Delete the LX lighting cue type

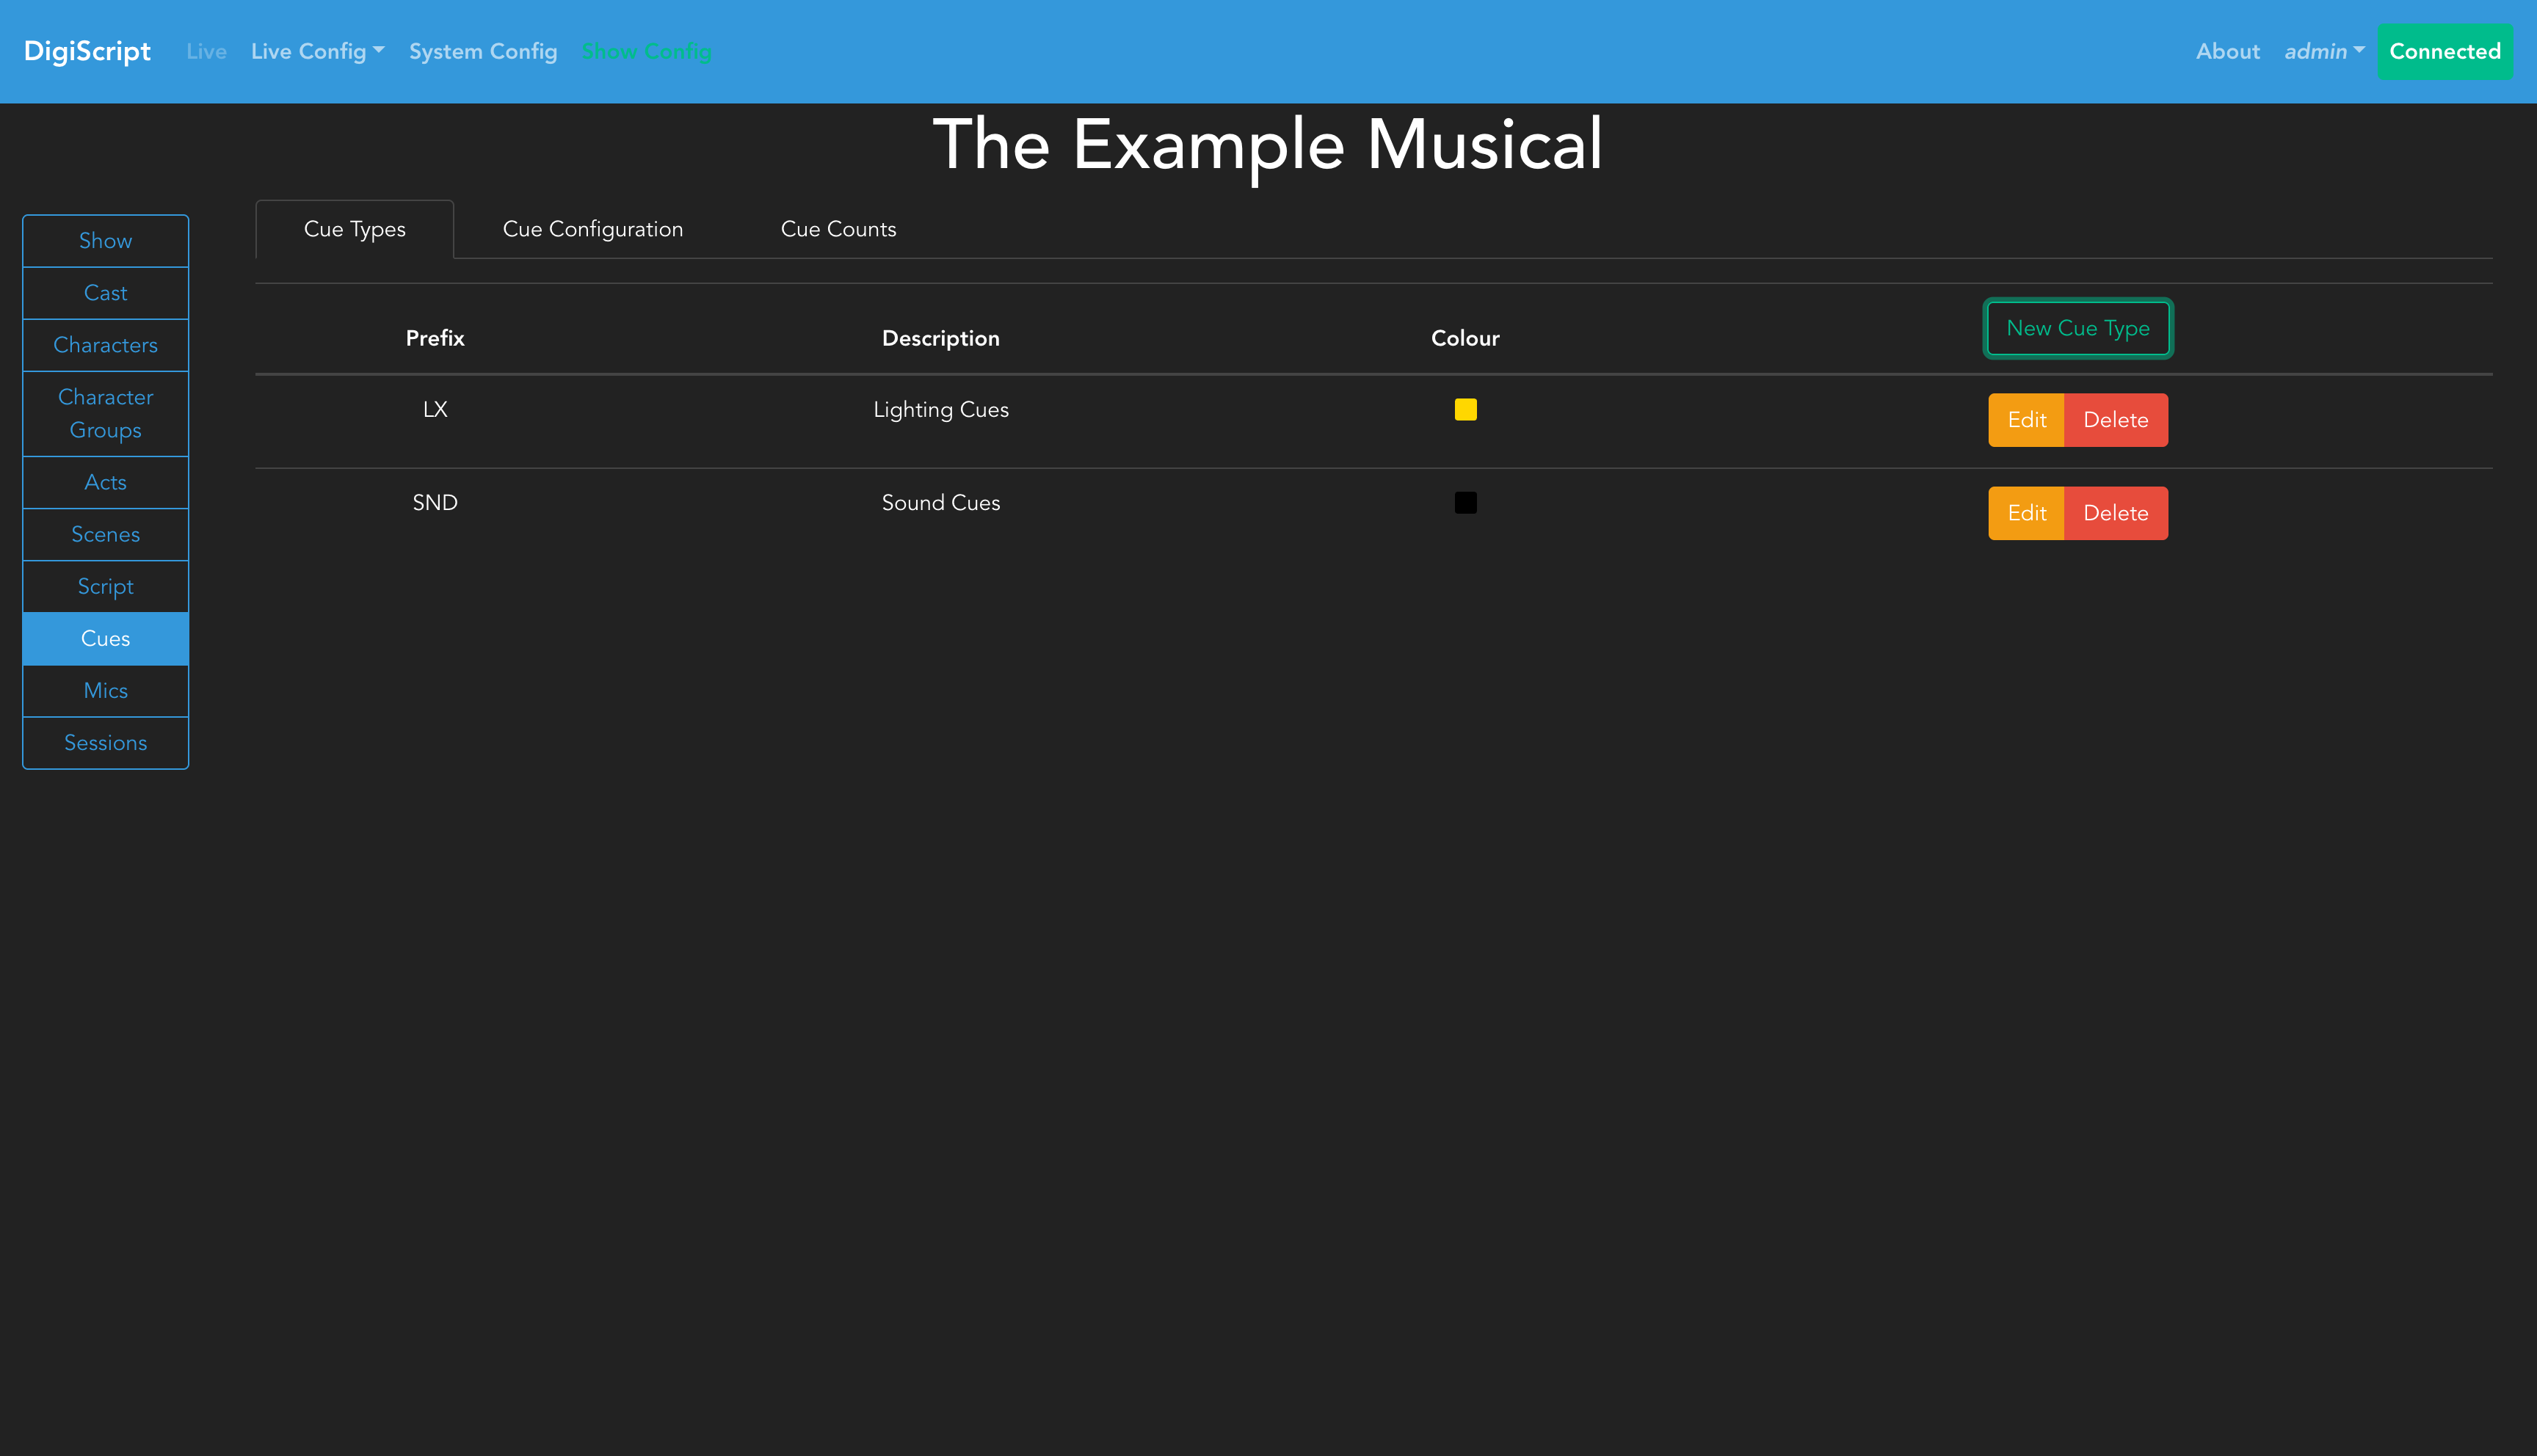tap(2115, 420)
